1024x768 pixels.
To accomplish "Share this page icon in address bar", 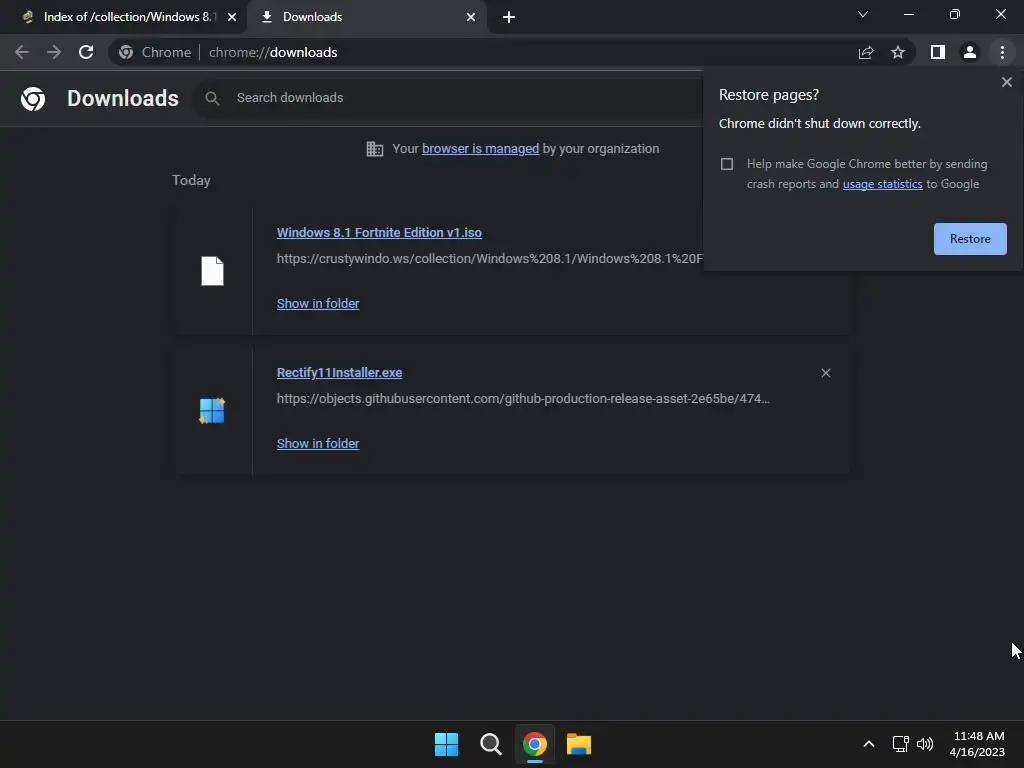I will pyautogui.click(x=866, y=52).
